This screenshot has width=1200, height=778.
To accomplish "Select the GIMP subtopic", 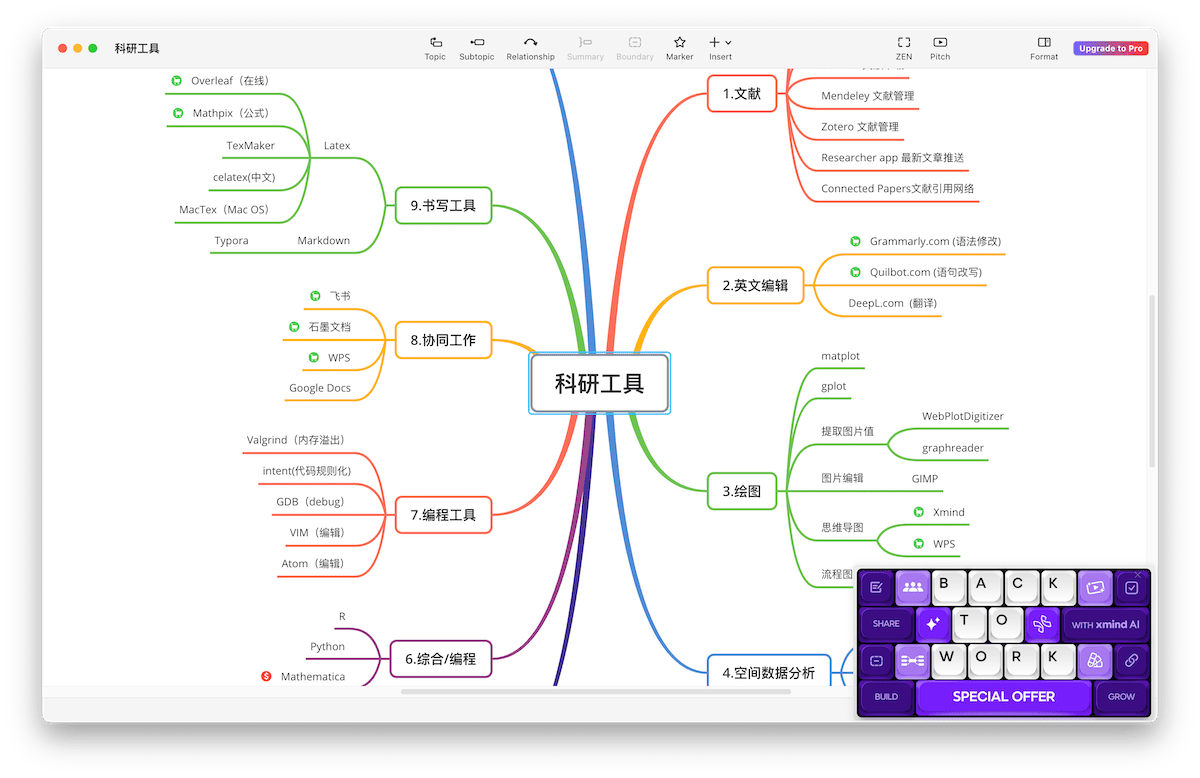I will 925,479.
